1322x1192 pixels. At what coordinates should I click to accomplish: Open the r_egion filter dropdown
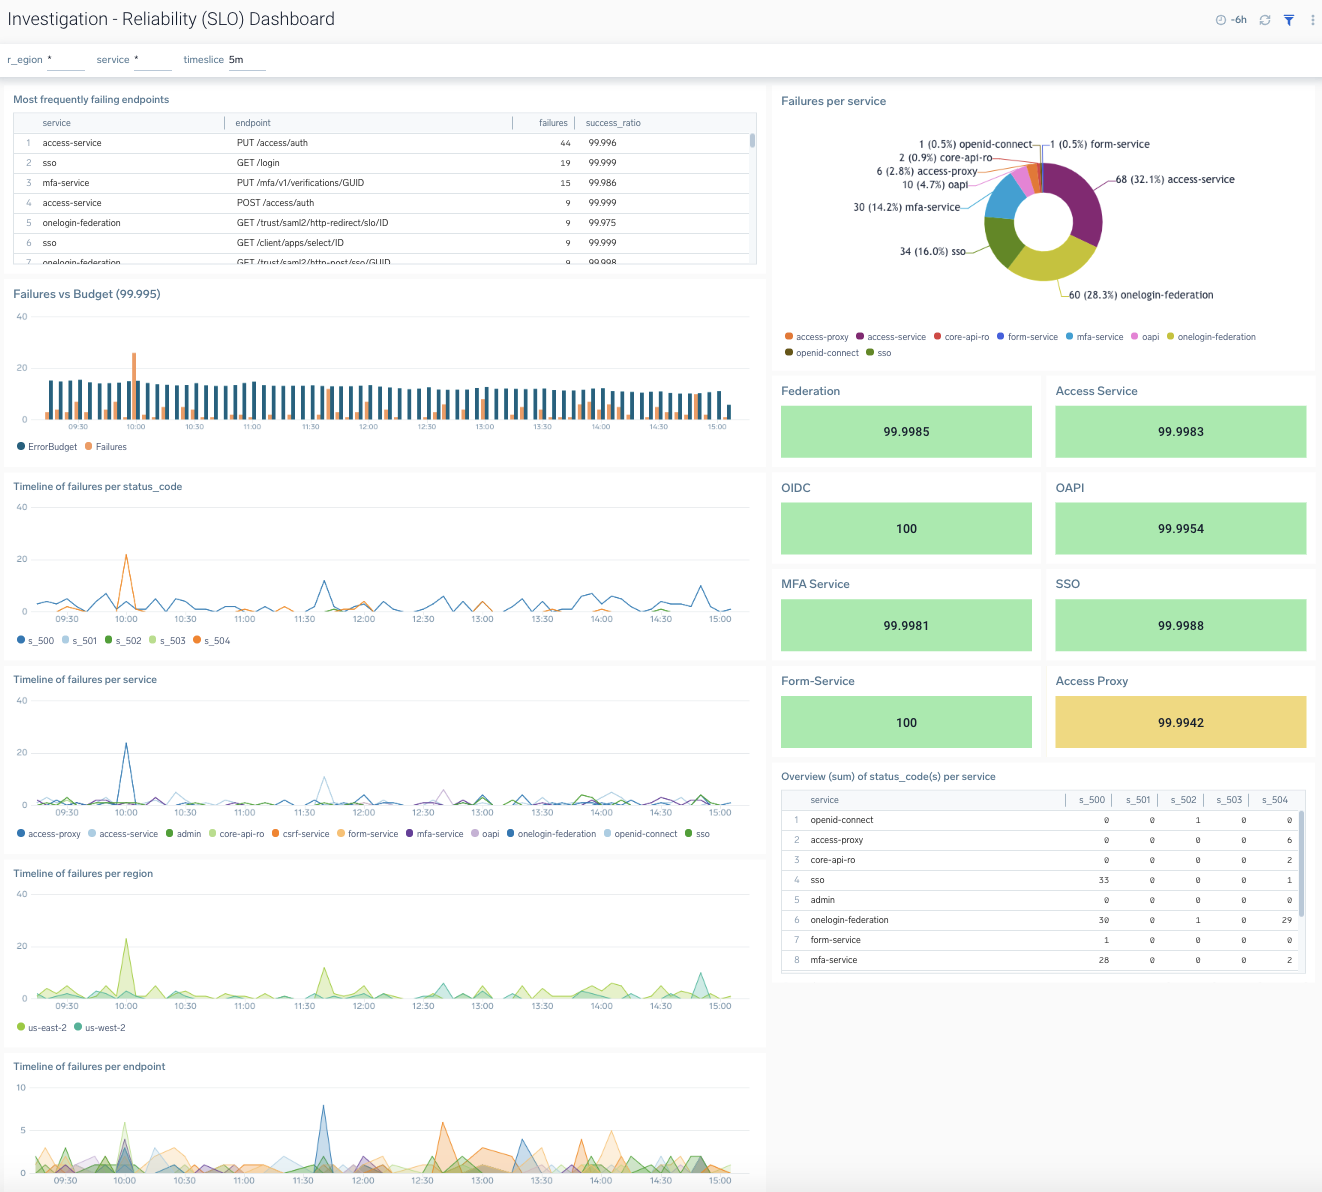tap(66, 59)
